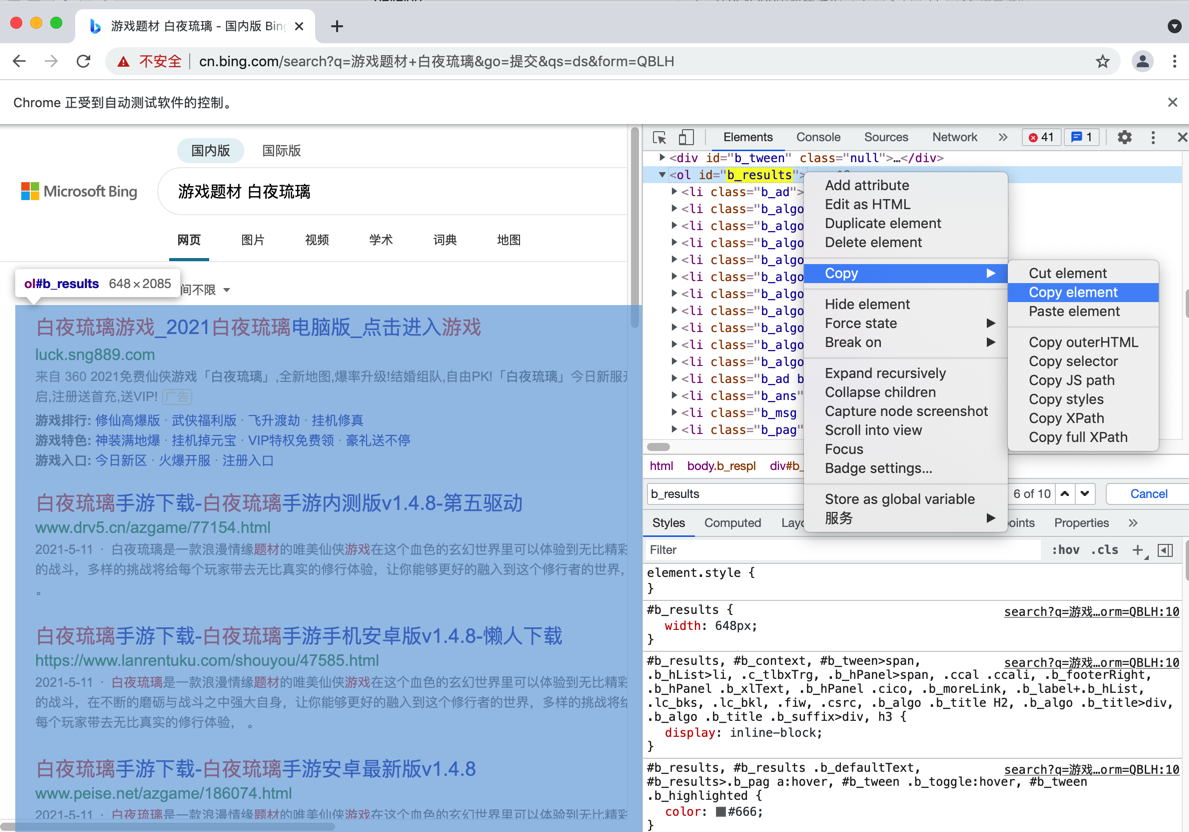Viewport: 1189px width, 832px height.
Task: Switch to the Console tab
Action: (818, 137)
